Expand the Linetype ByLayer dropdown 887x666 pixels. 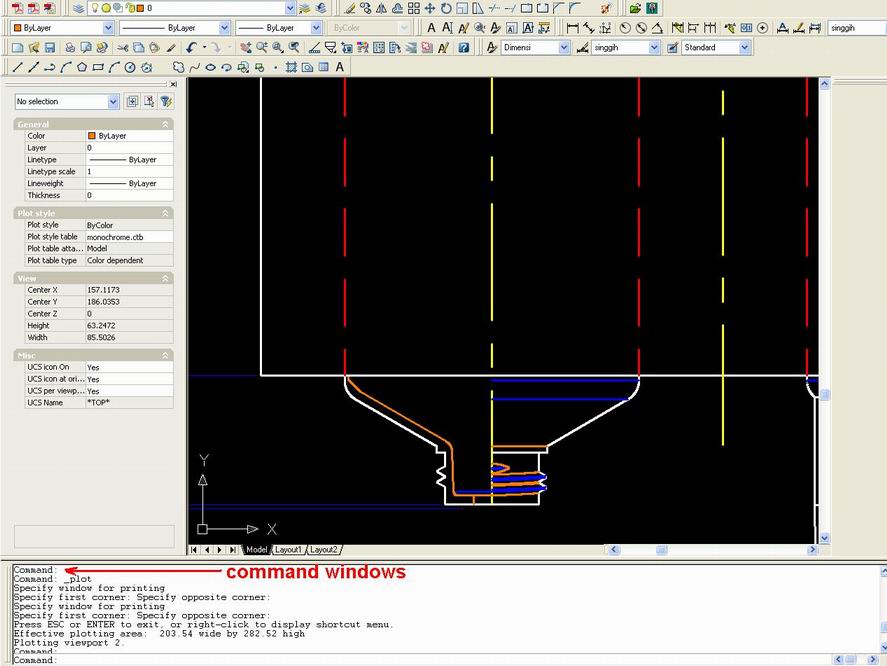click(x=223, y=27)
